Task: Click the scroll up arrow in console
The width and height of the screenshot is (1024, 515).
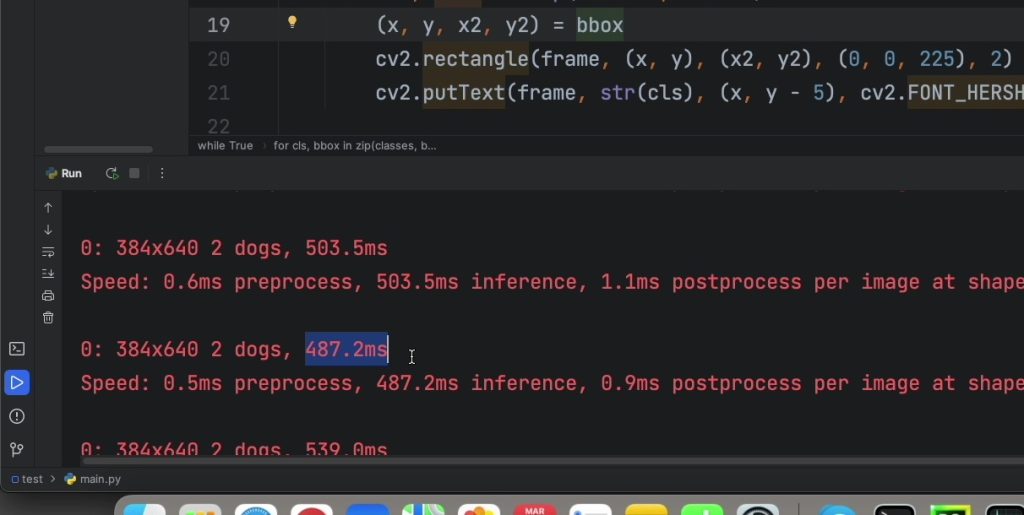Action: click(48, 208)
